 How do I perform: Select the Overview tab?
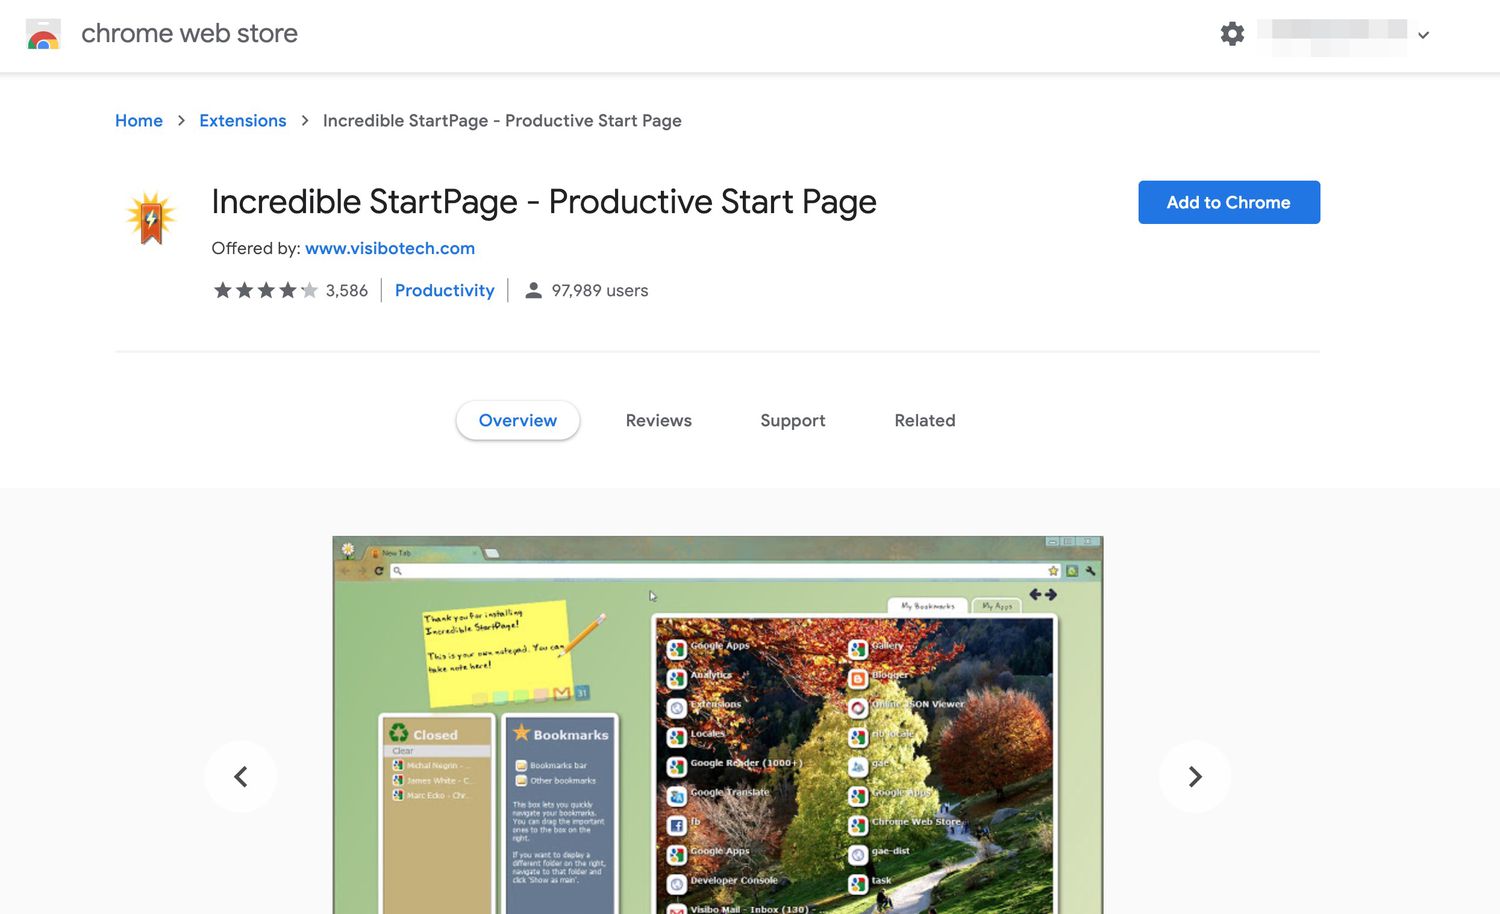click(518, 420)
